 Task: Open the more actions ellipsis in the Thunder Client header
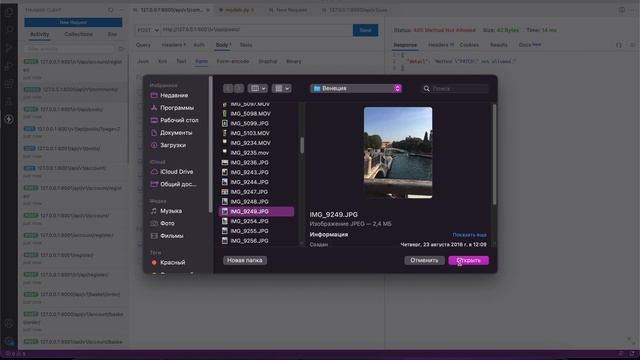[121, 10]
